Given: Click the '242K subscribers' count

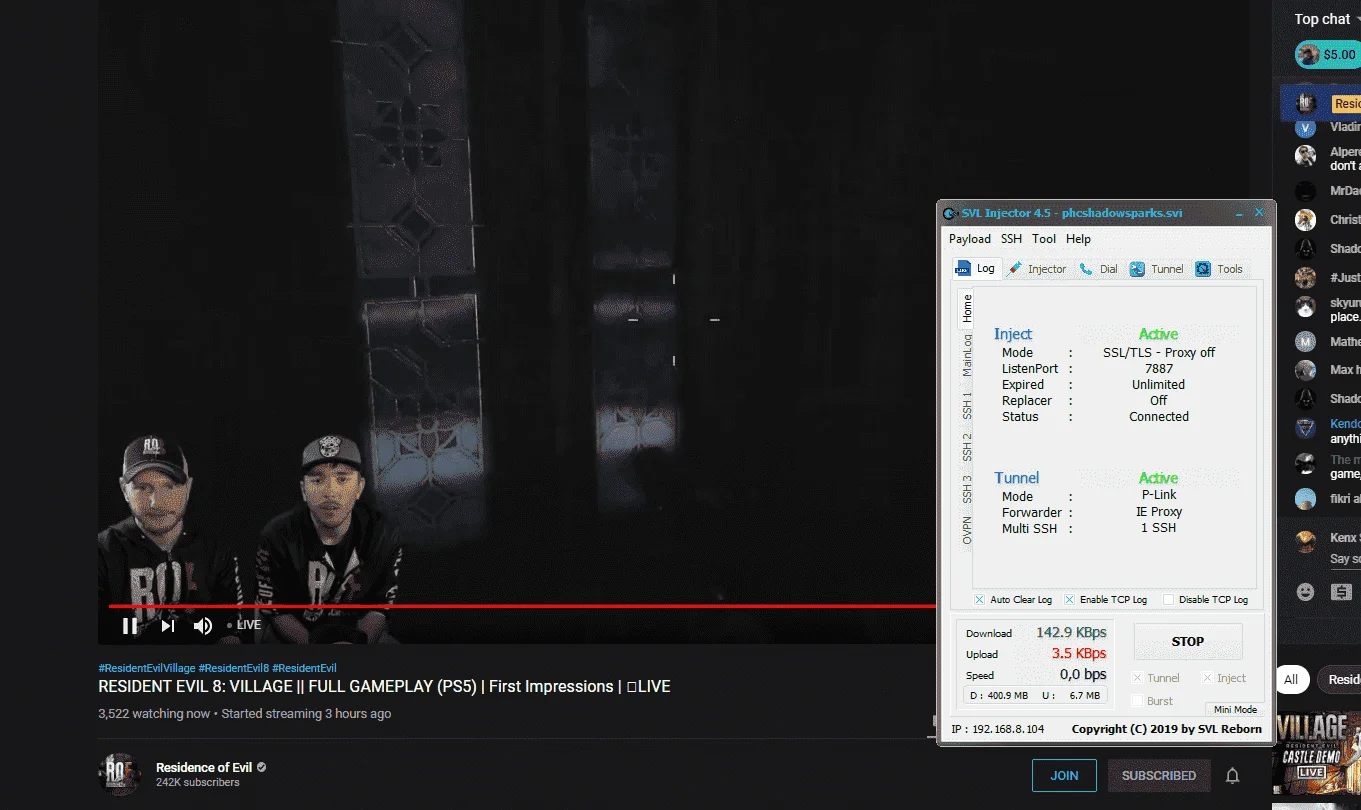Looking at the screenshot, I should tap(198, 783).
